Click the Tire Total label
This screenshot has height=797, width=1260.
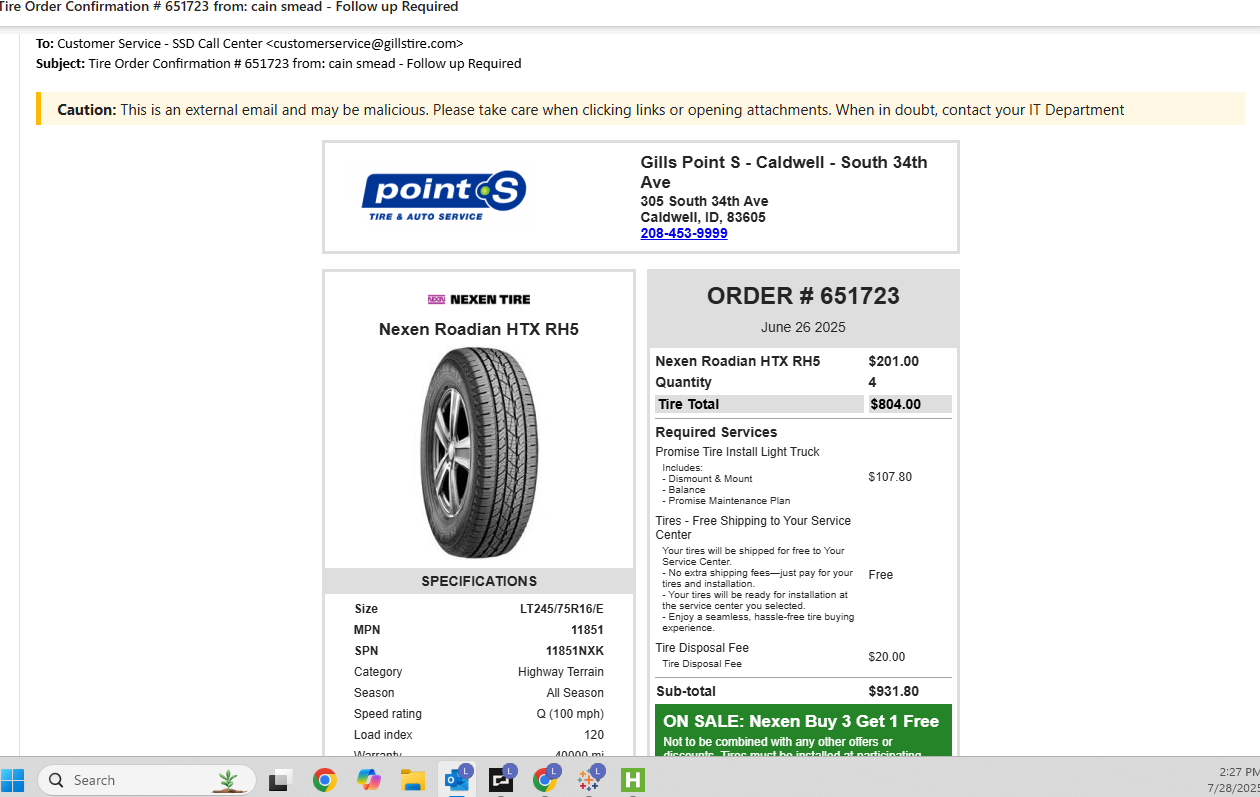coord(689,404)
